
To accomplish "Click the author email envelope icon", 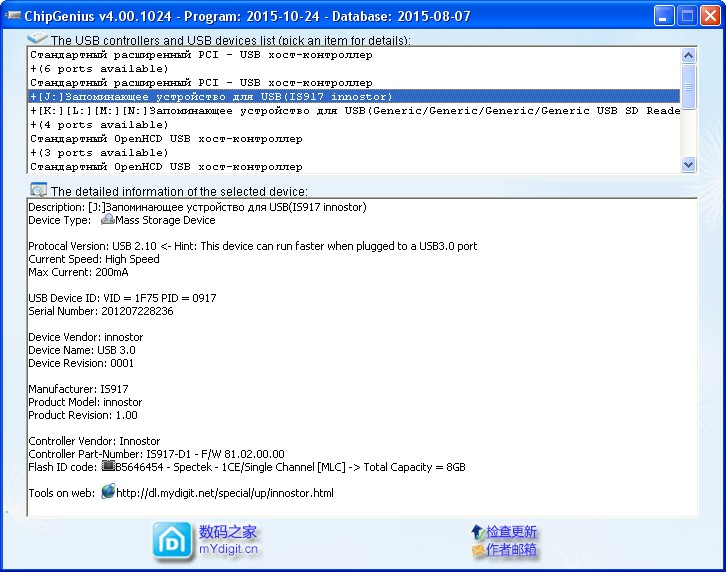I will [x=477, y=550].
